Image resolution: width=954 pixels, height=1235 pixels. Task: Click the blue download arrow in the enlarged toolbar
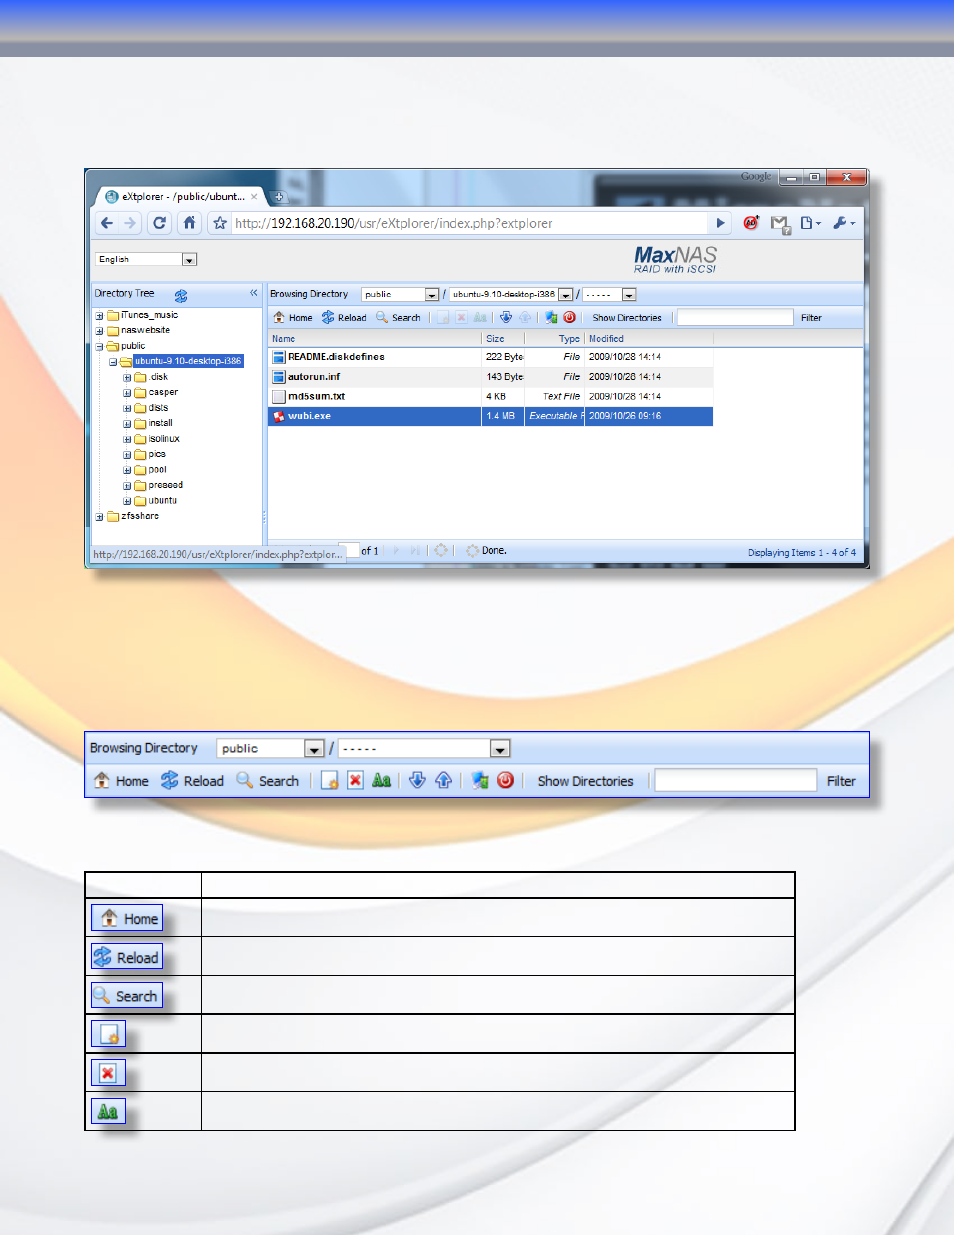(x=417, y=781)
